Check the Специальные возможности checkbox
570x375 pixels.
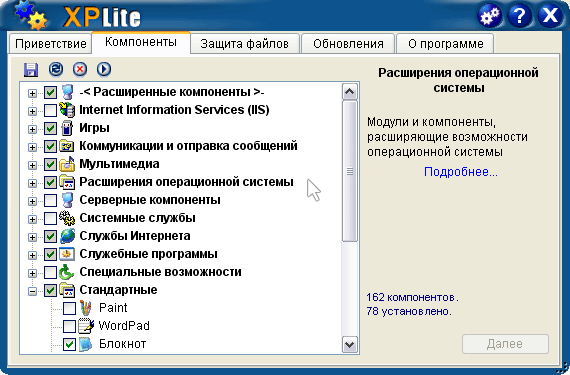(x=50, y=272)
